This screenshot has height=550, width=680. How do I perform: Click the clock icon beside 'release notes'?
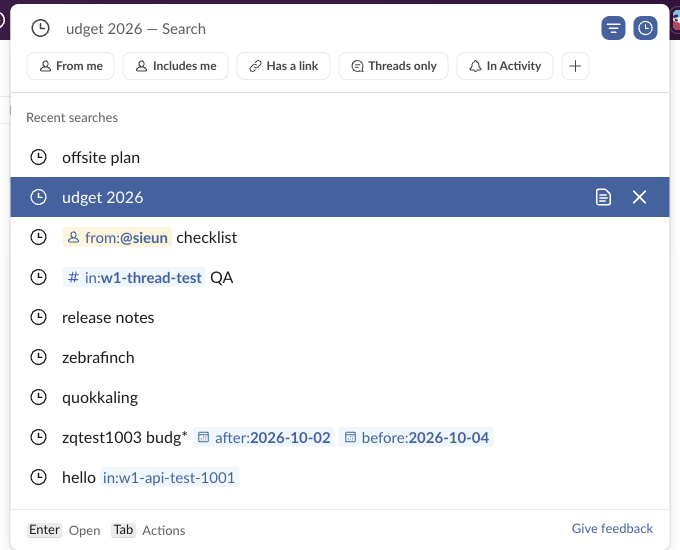[39, 317]
